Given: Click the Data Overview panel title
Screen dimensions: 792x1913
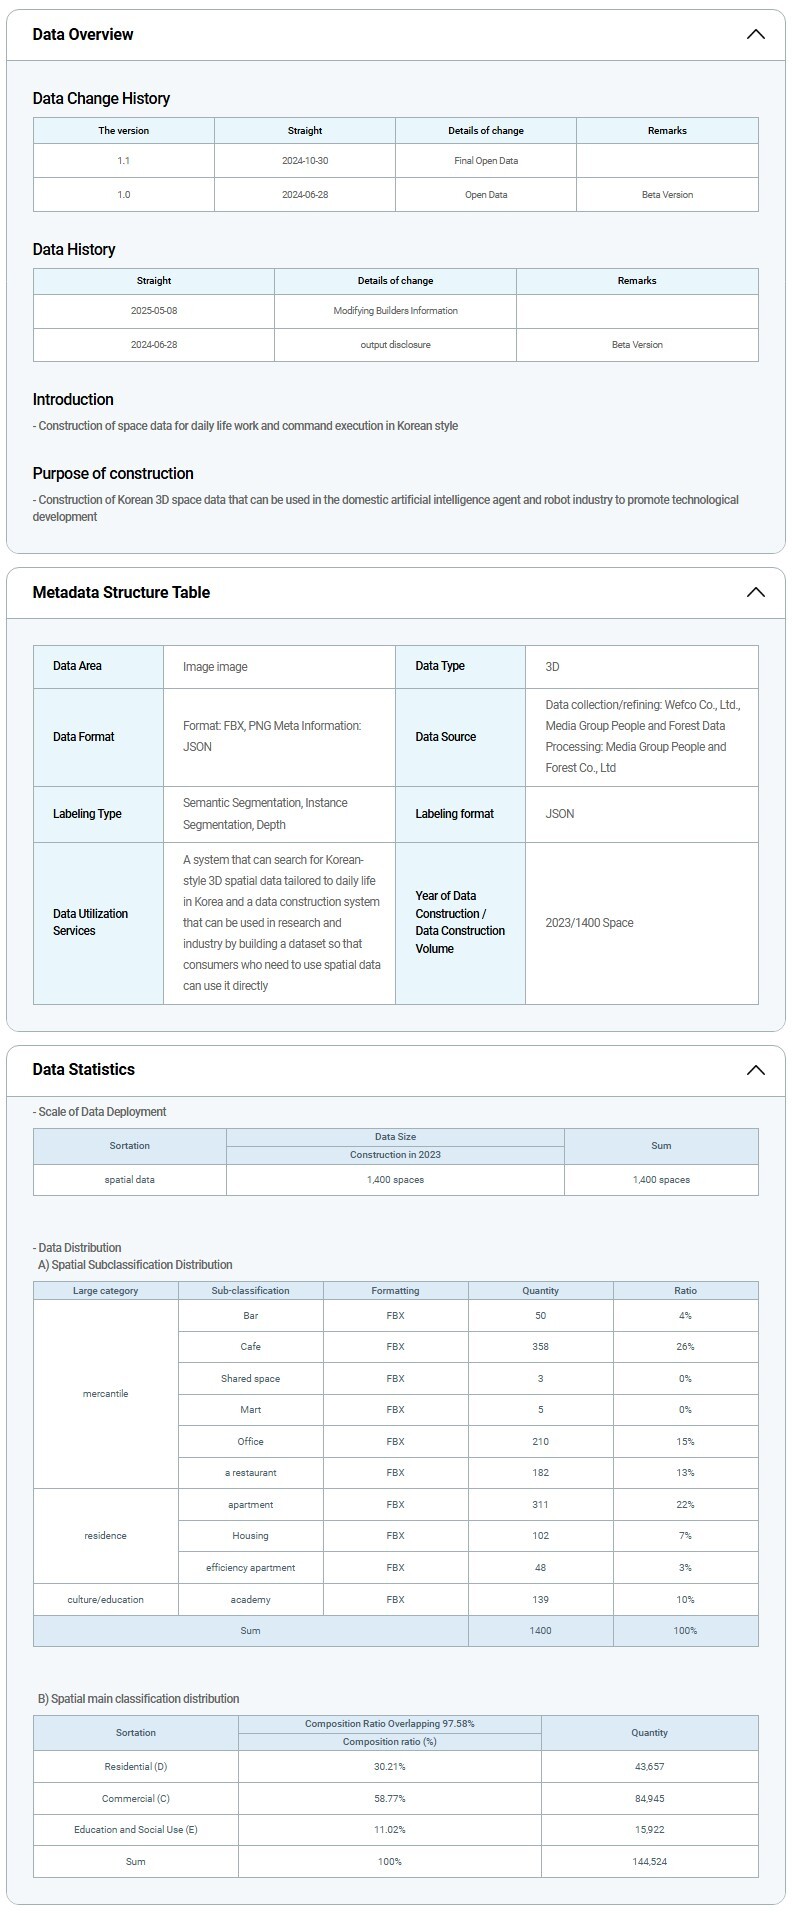Looking at the screenshot, I should pos(83,34).
